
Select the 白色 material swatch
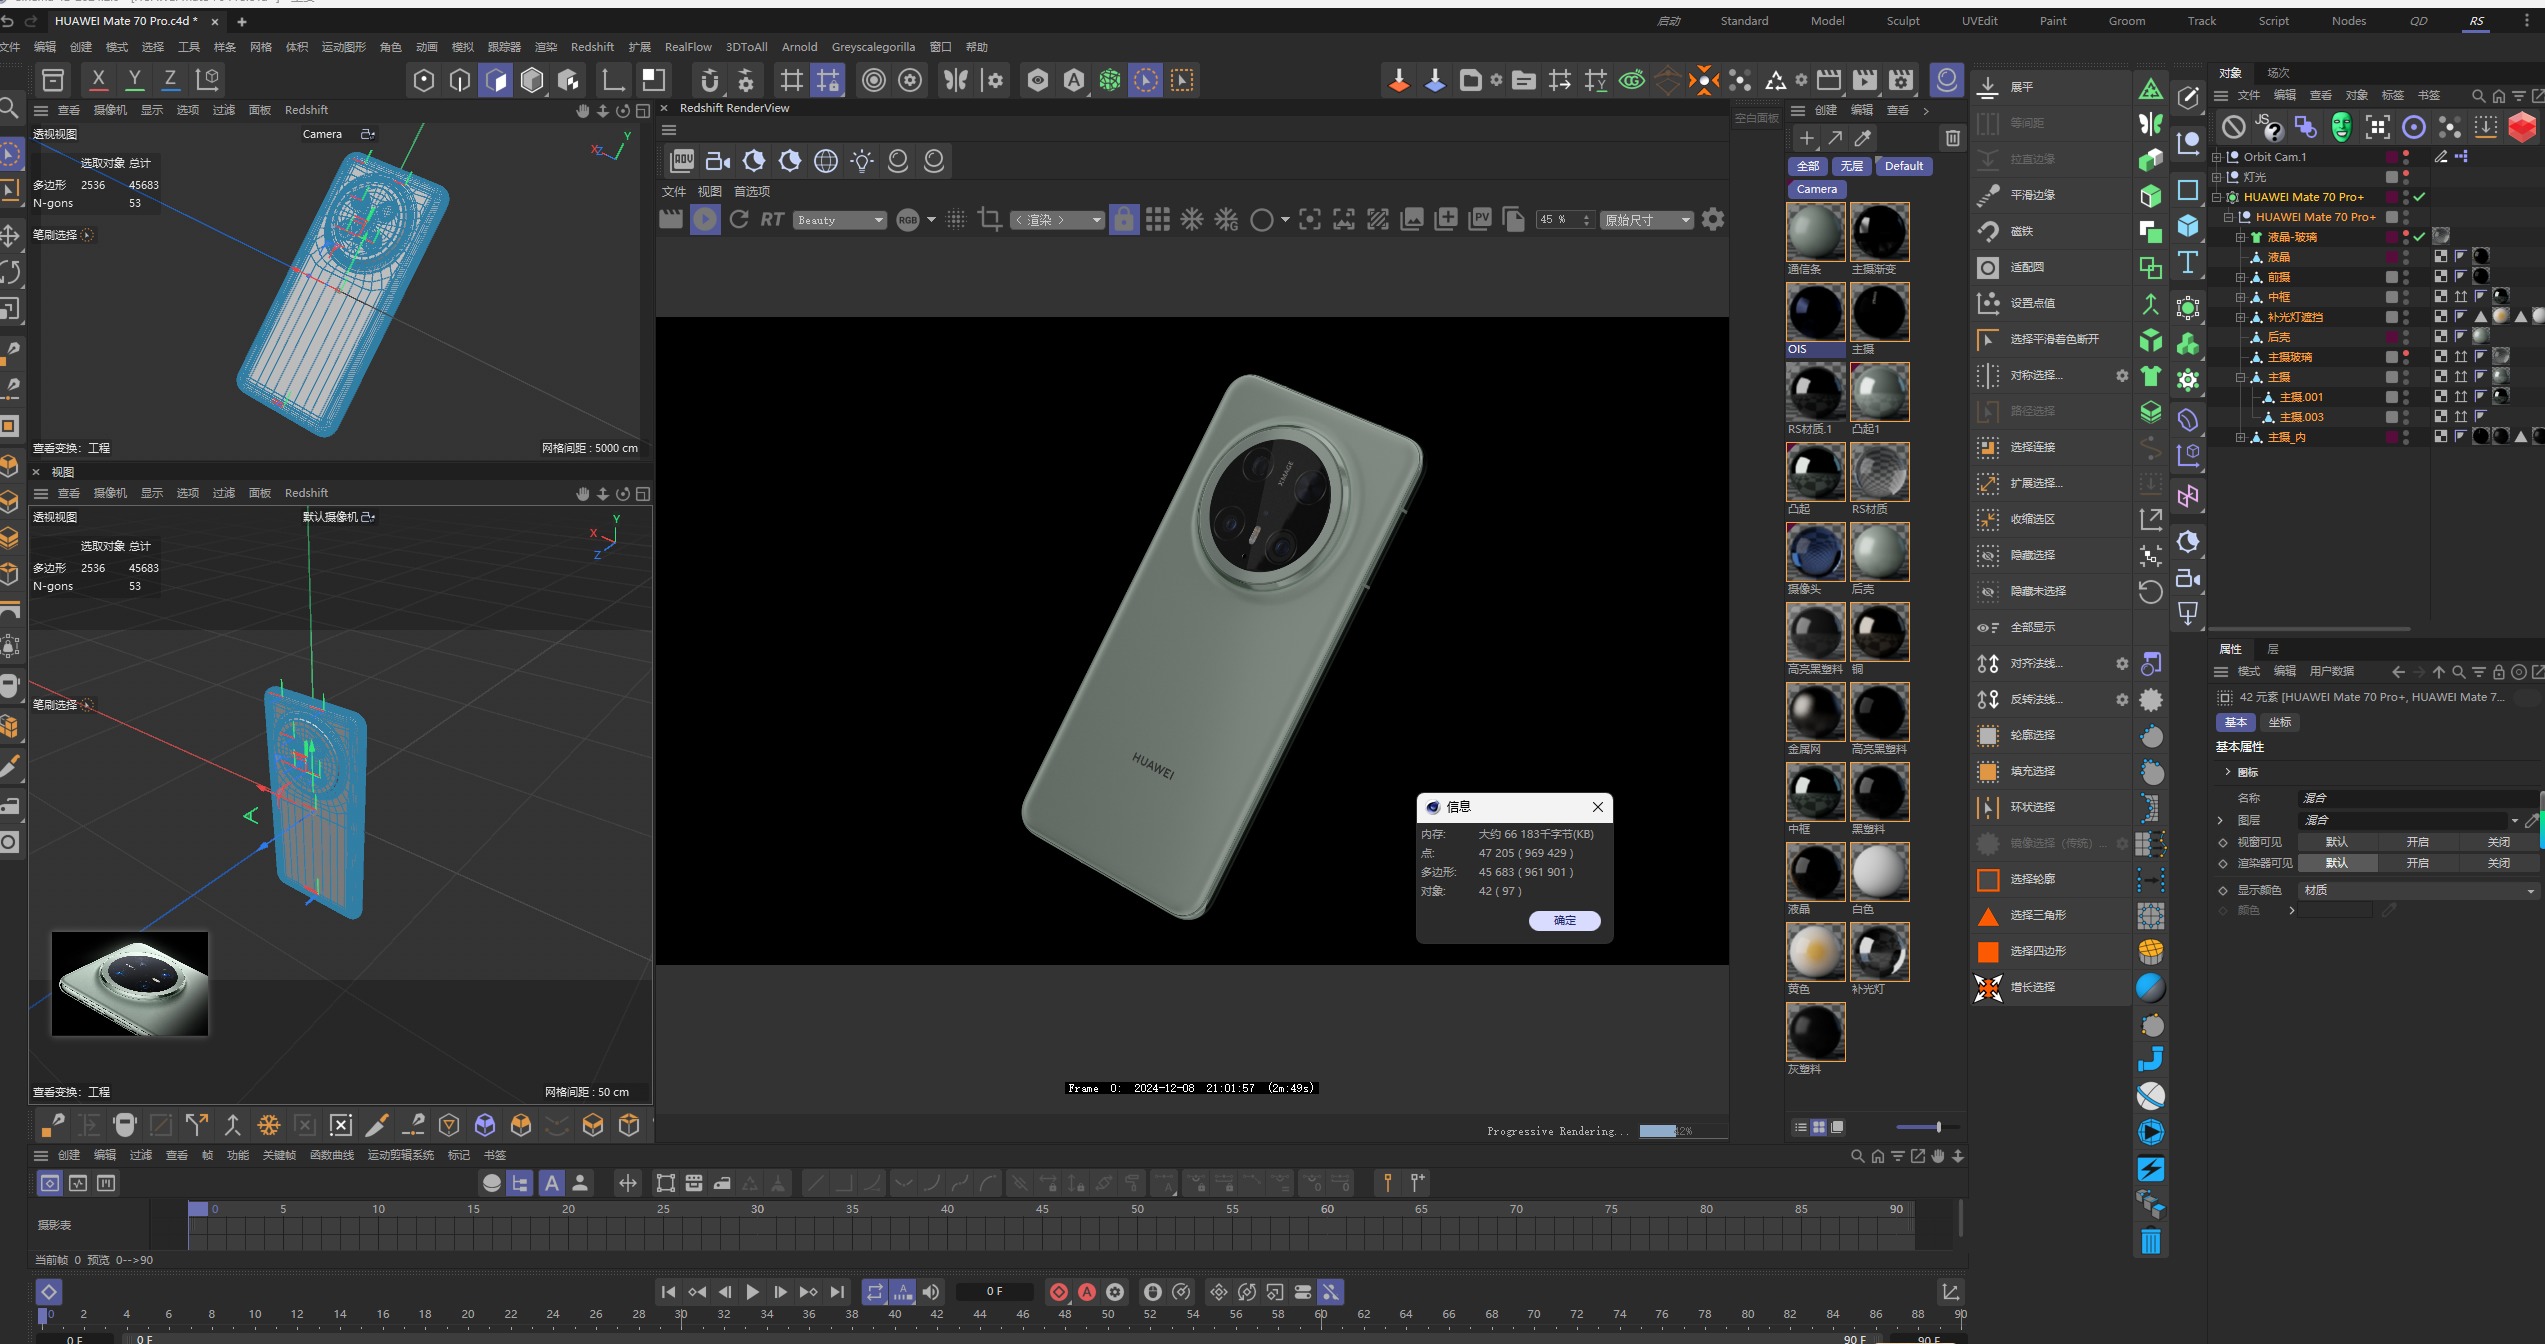point(1879,872)
